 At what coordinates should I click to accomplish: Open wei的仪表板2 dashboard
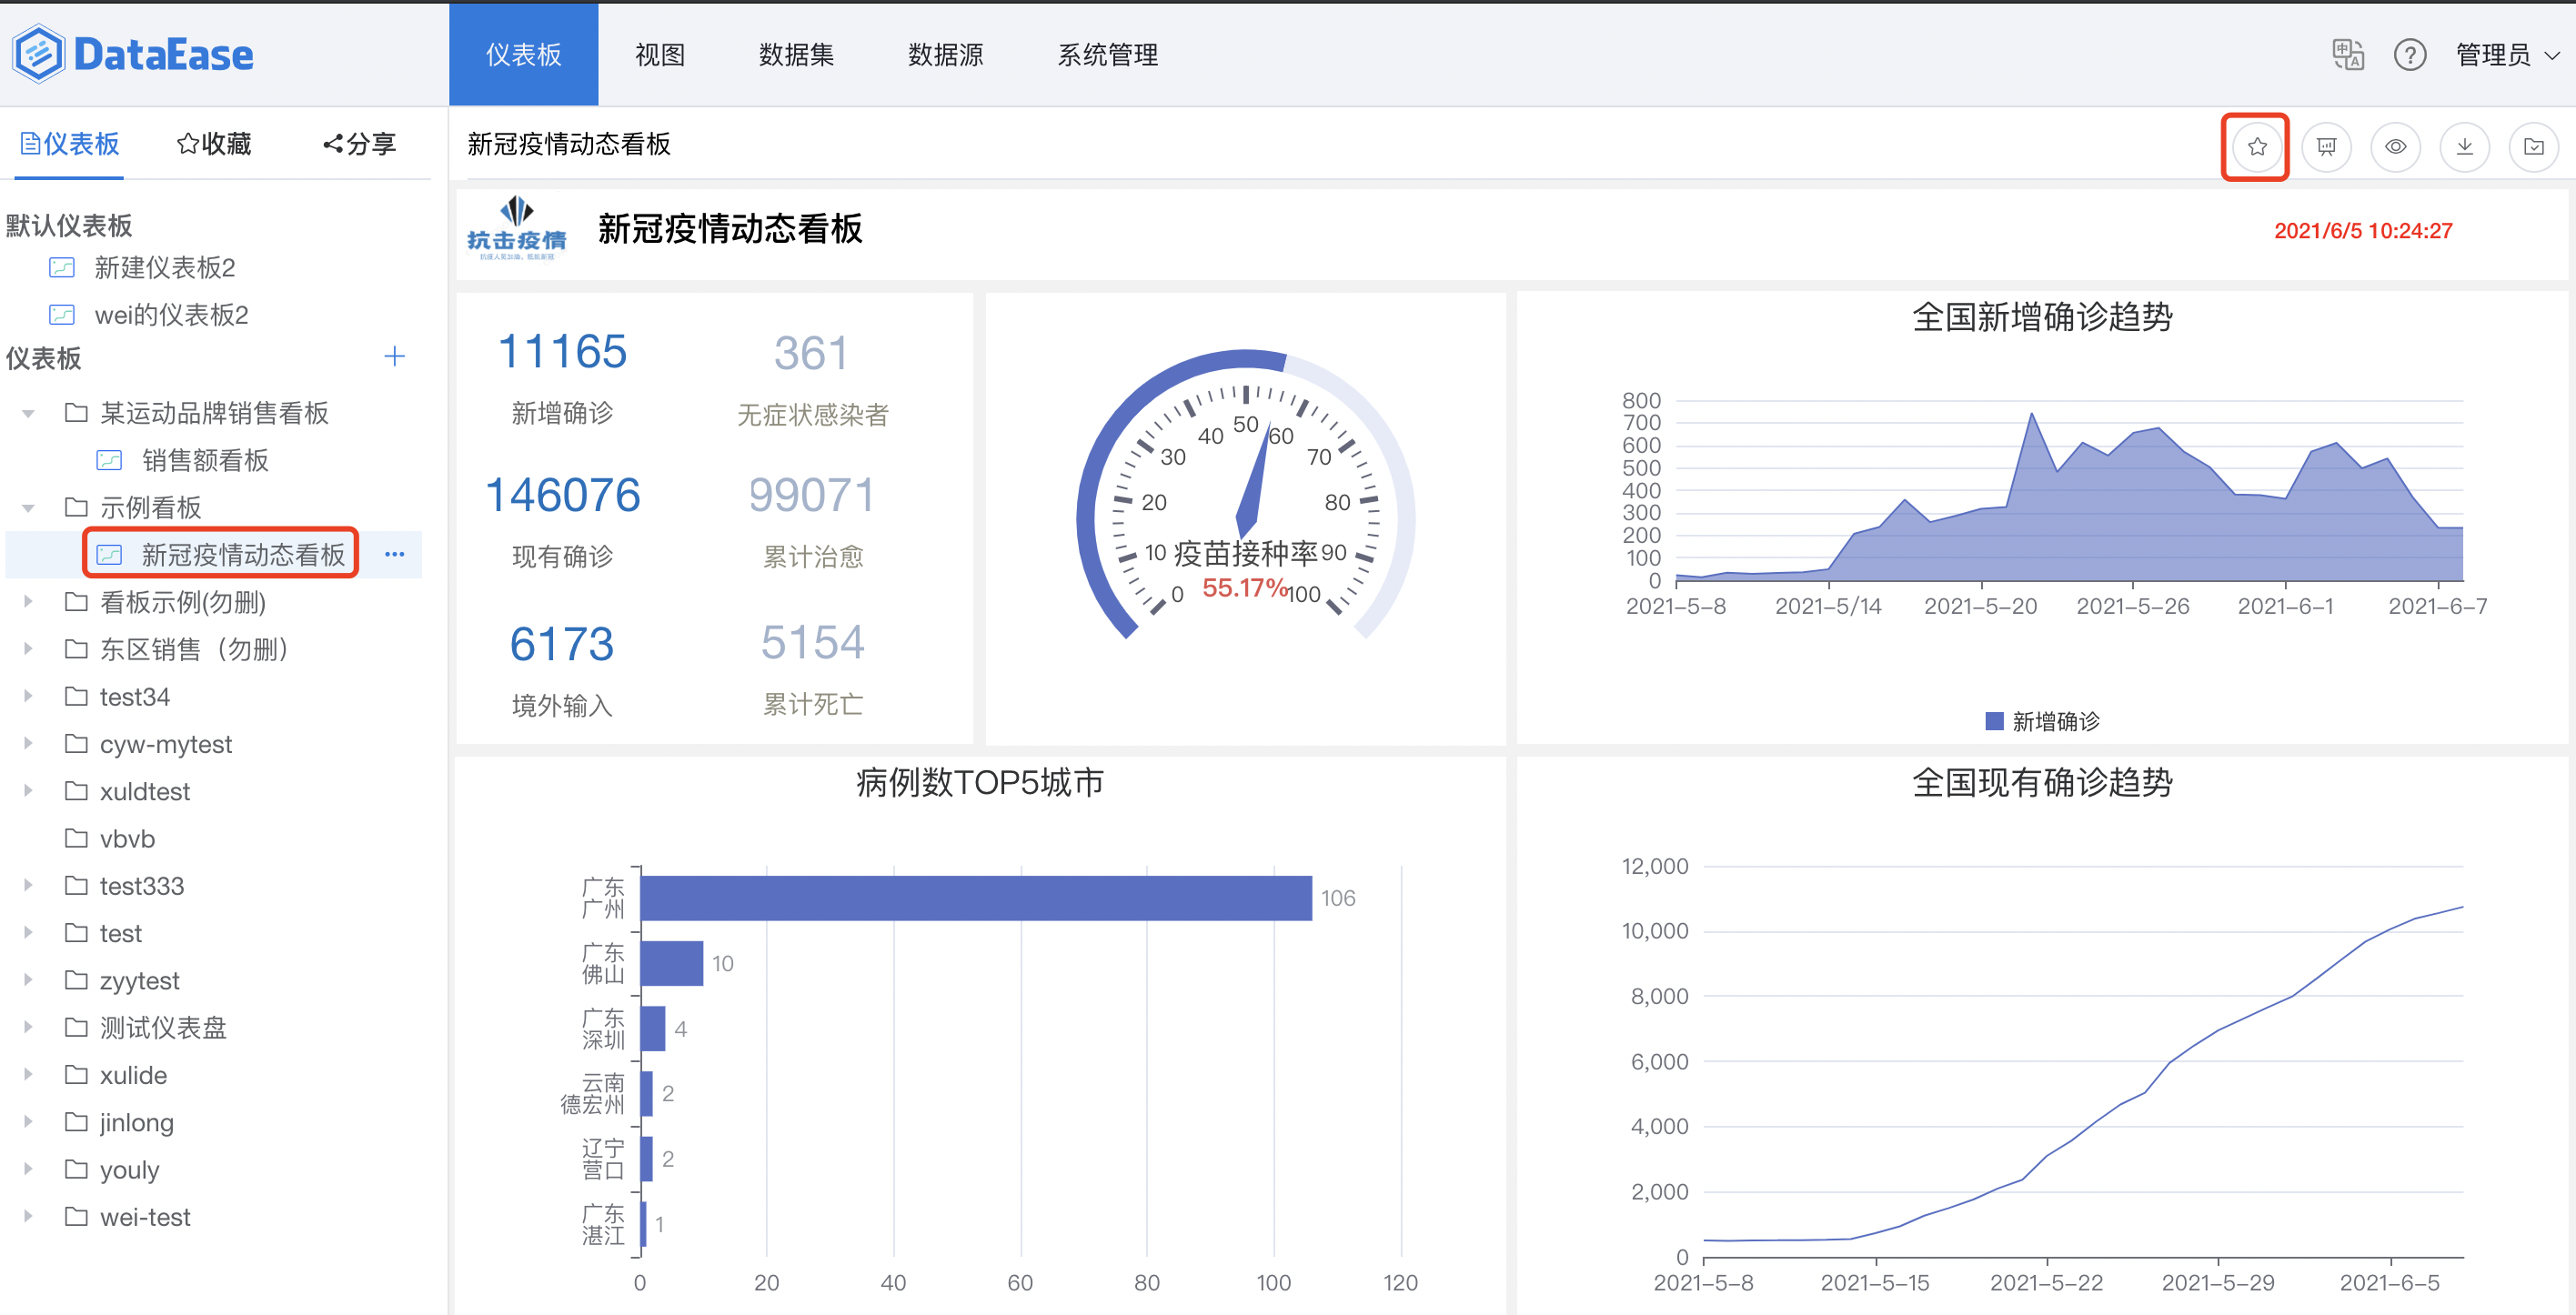pos(171,315)
